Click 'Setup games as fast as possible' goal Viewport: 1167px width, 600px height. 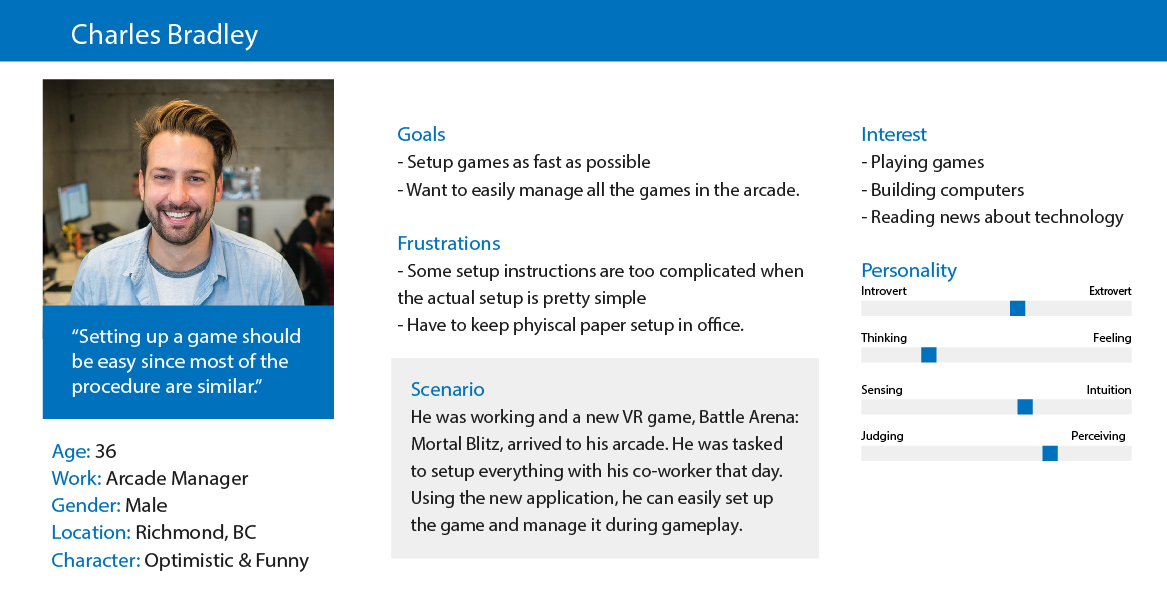pyautogui.click(x=524, y=162)
